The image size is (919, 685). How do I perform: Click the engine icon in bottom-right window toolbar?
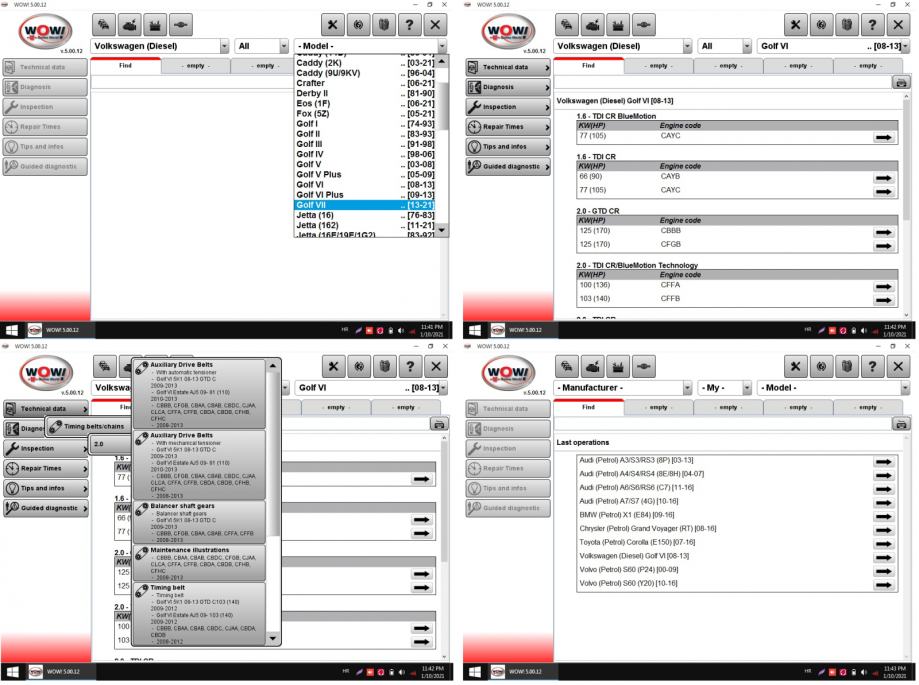(x=593, y=366)
